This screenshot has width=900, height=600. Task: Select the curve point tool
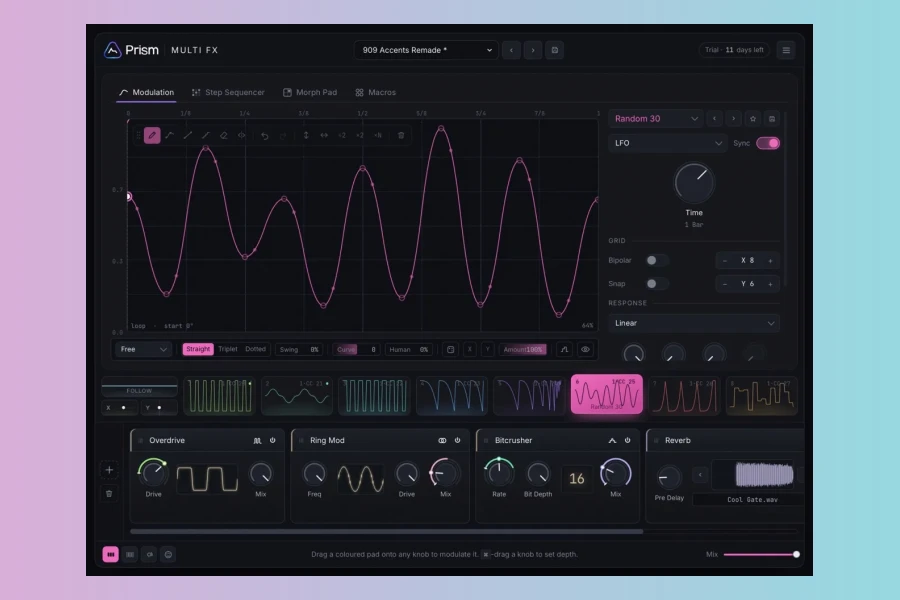click(x=170, y=136)
